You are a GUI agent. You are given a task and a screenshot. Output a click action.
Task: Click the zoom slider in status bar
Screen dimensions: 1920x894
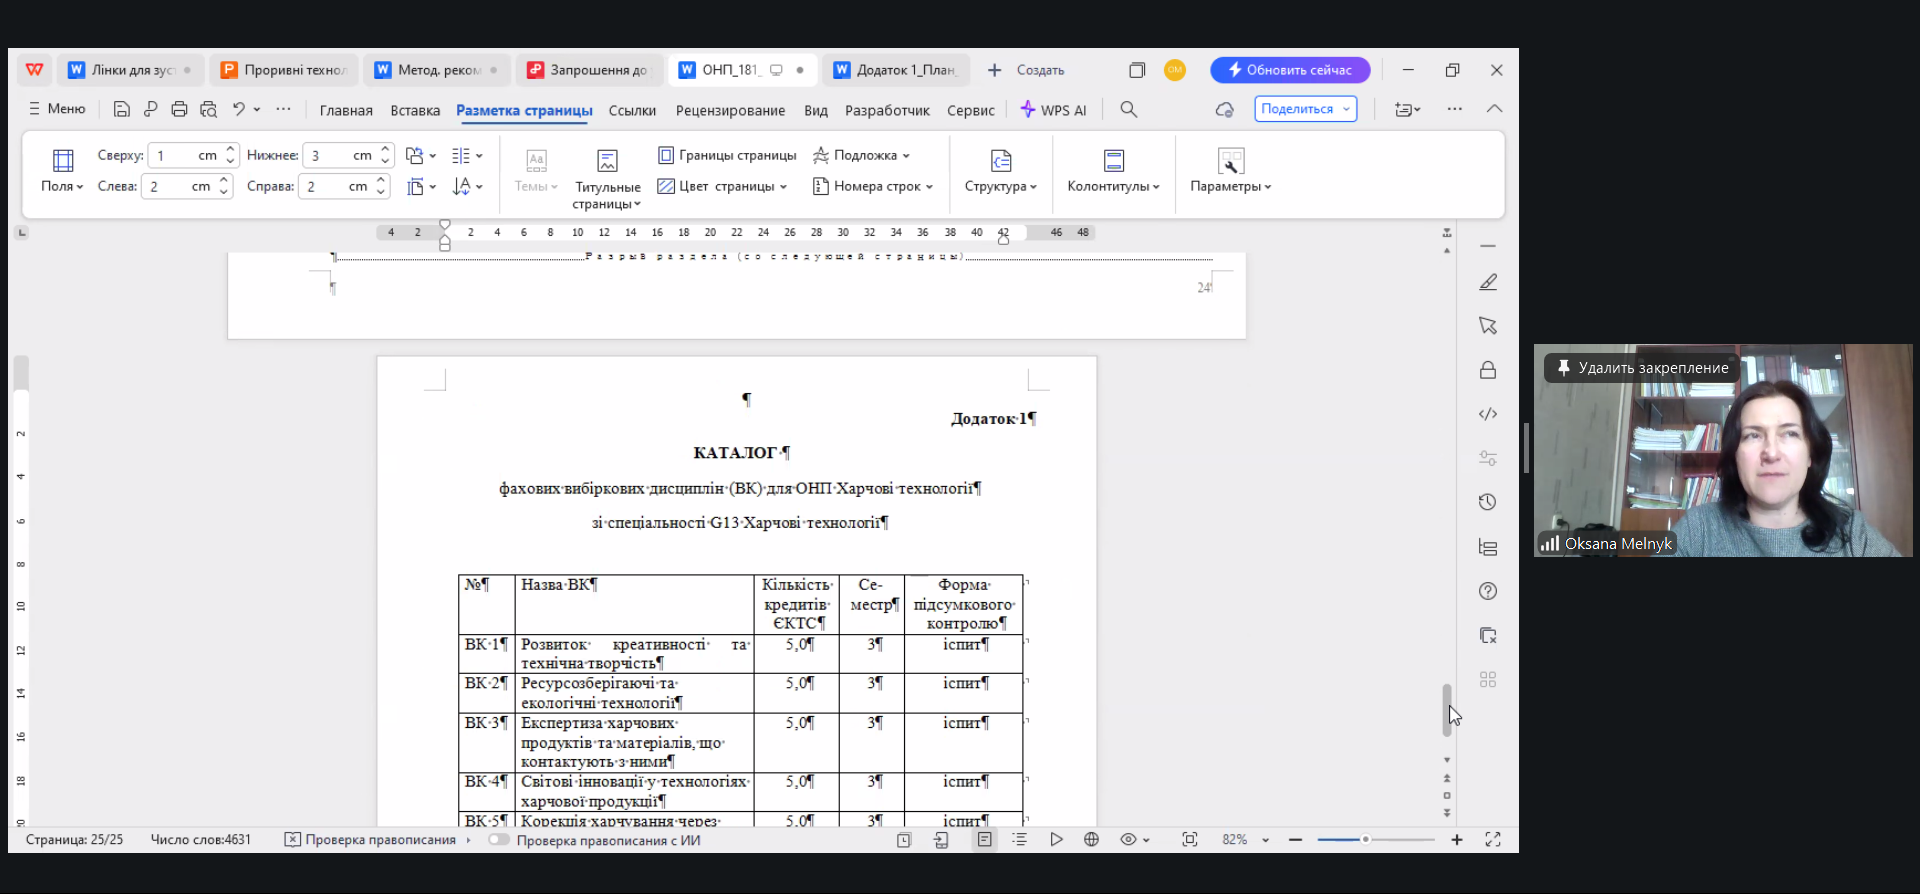coord(1365,840)
